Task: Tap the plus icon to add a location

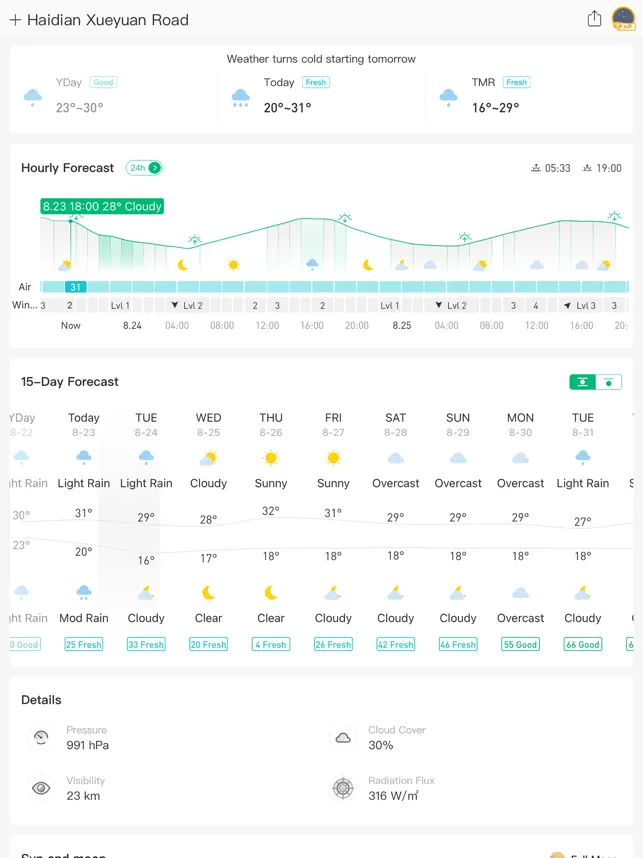Action: tap(15, 20)
